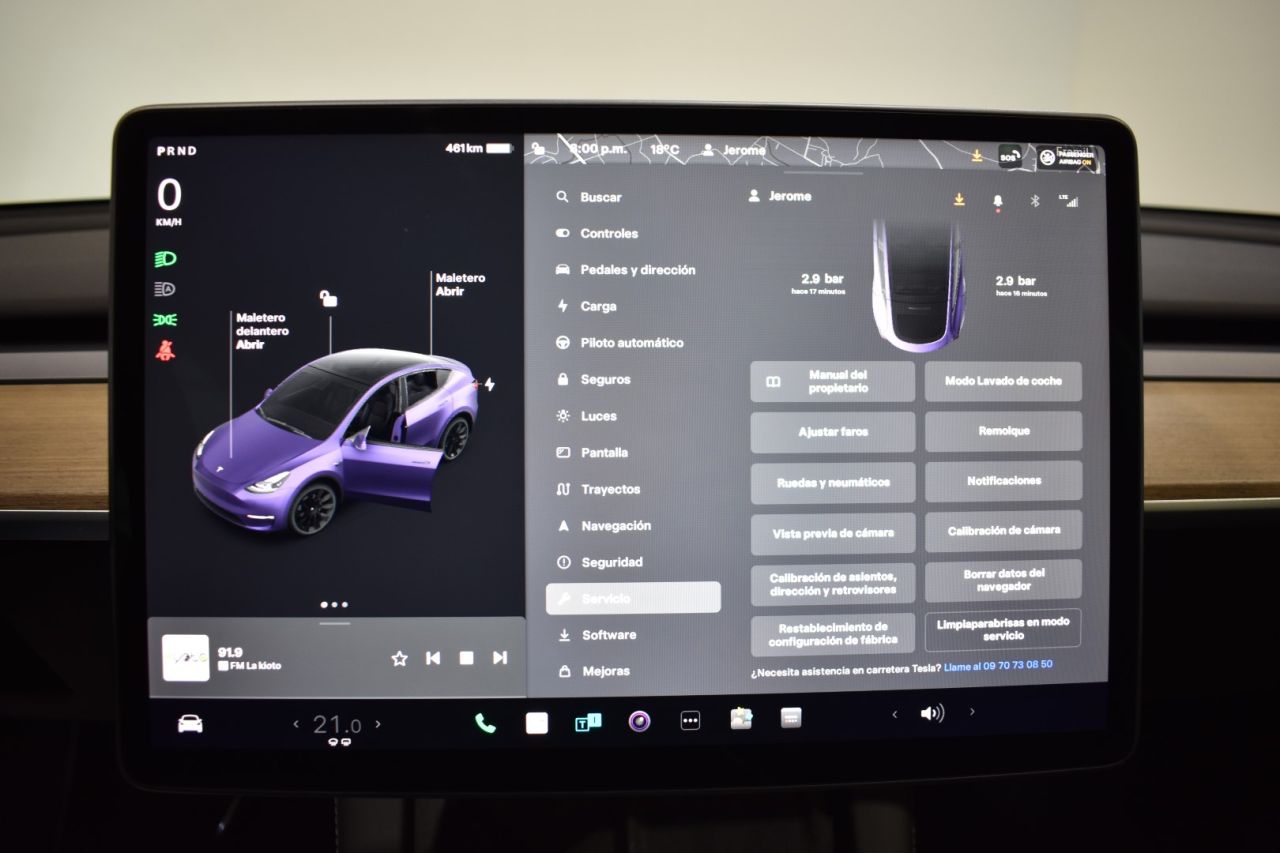Open Manual del propietario
This screenshot has height=853, width=1280.
(832, 381)
